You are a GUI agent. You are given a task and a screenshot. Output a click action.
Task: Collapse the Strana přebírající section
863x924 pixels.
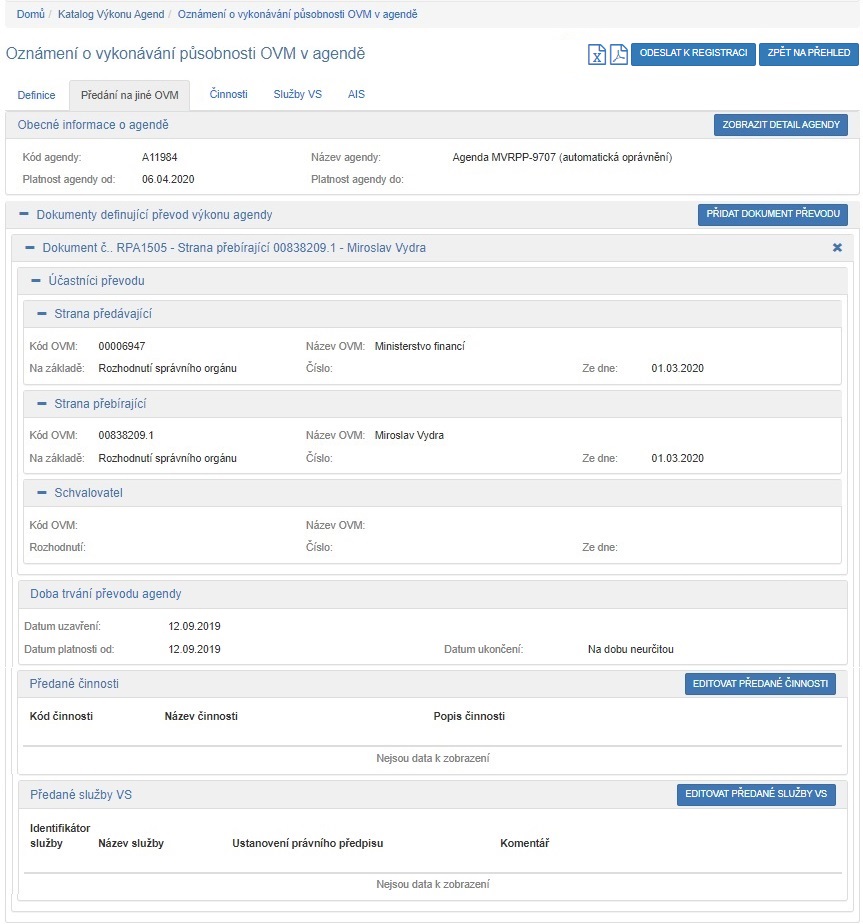pyautogui.click(x=42, y=404)
